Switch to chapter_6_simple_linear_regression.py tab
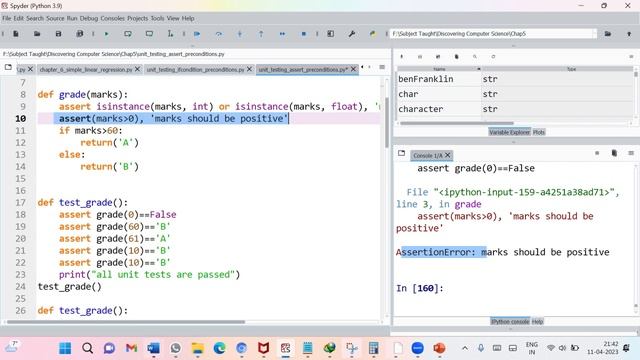 coord(86,70)
